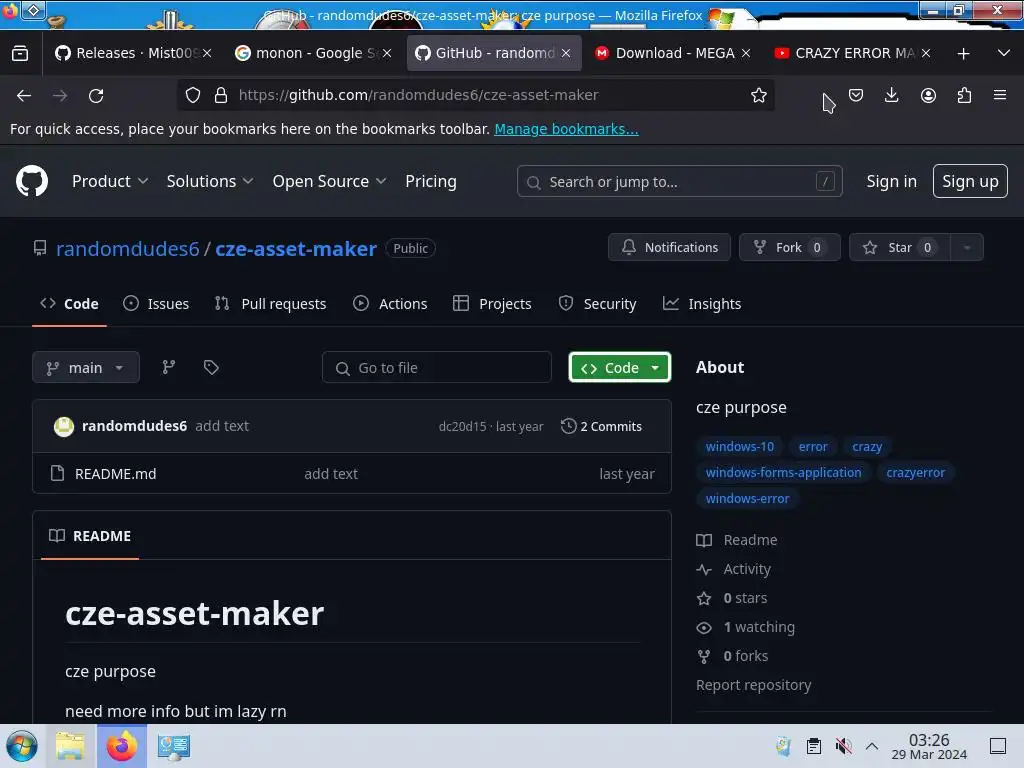This screenshot has width=1024, height=768.
Task: Open the Actions tab
Action: coord(390,304)
